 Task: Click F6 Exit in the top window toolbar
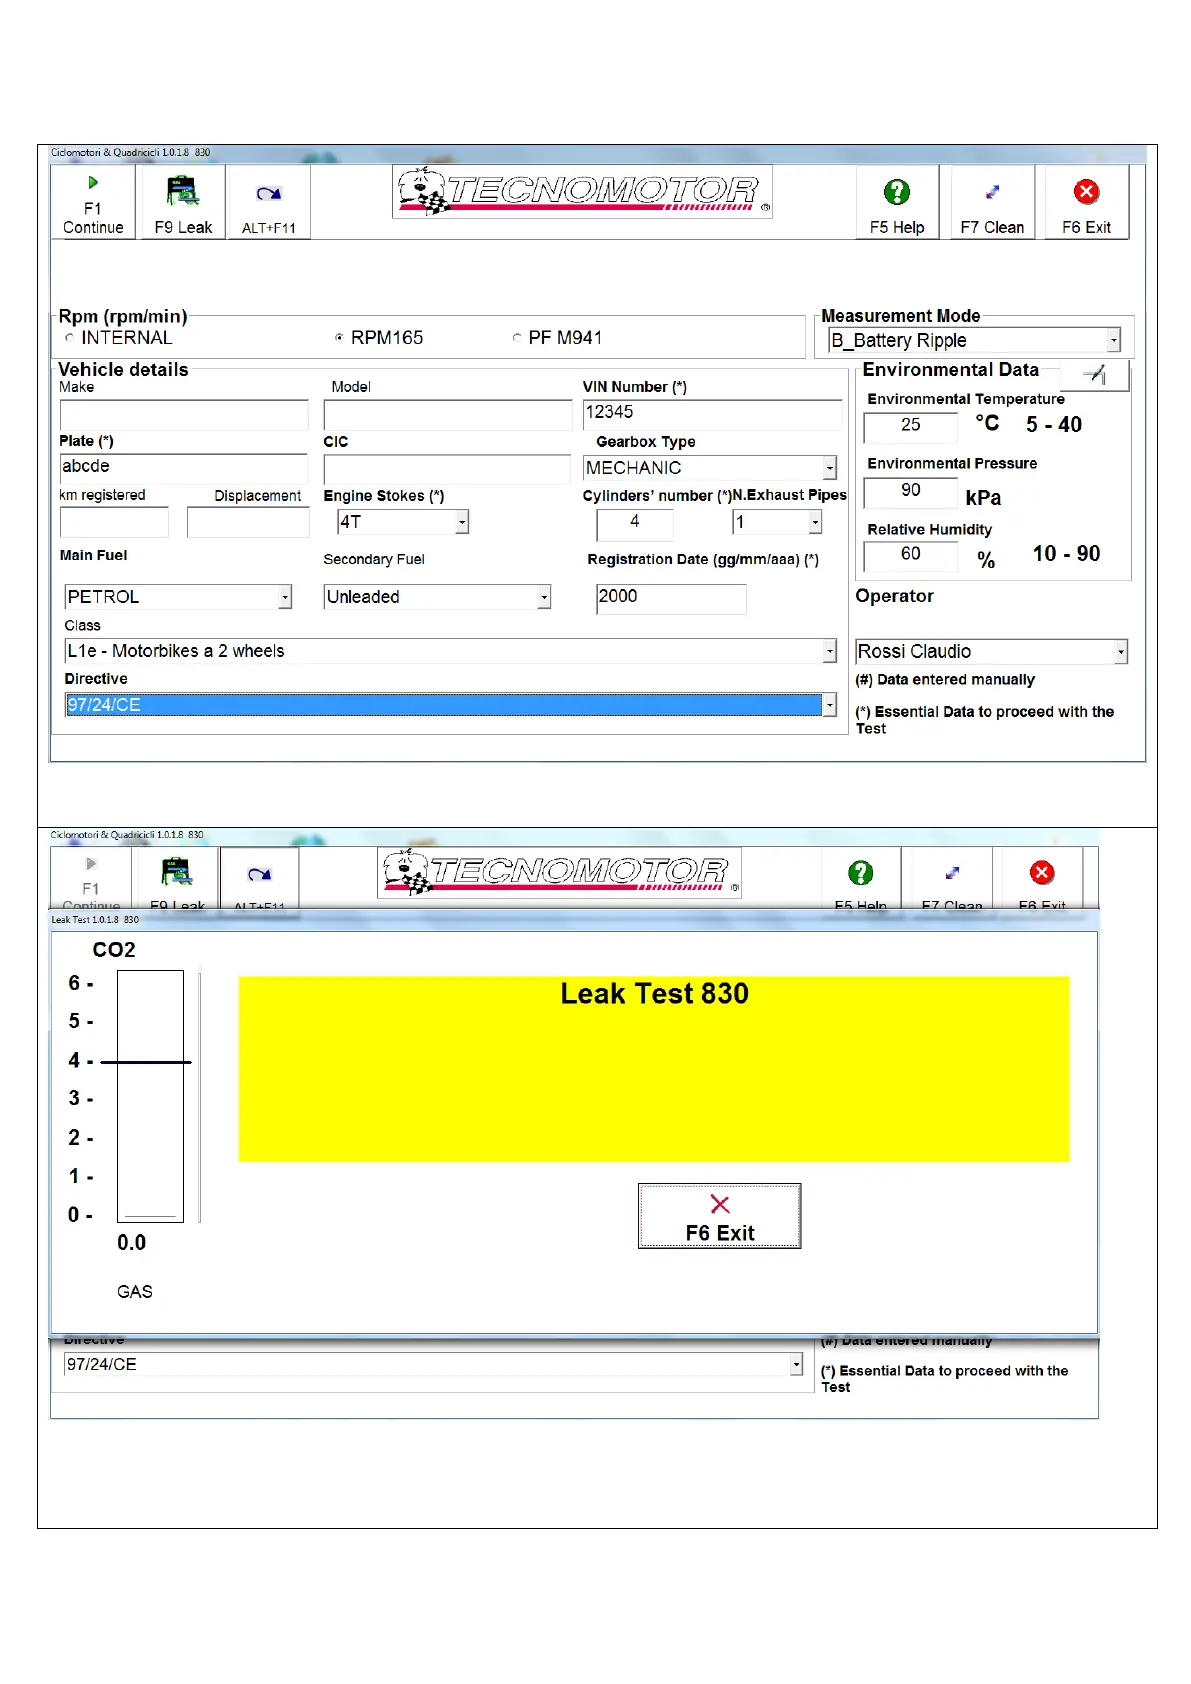(x=1086, y=203)
